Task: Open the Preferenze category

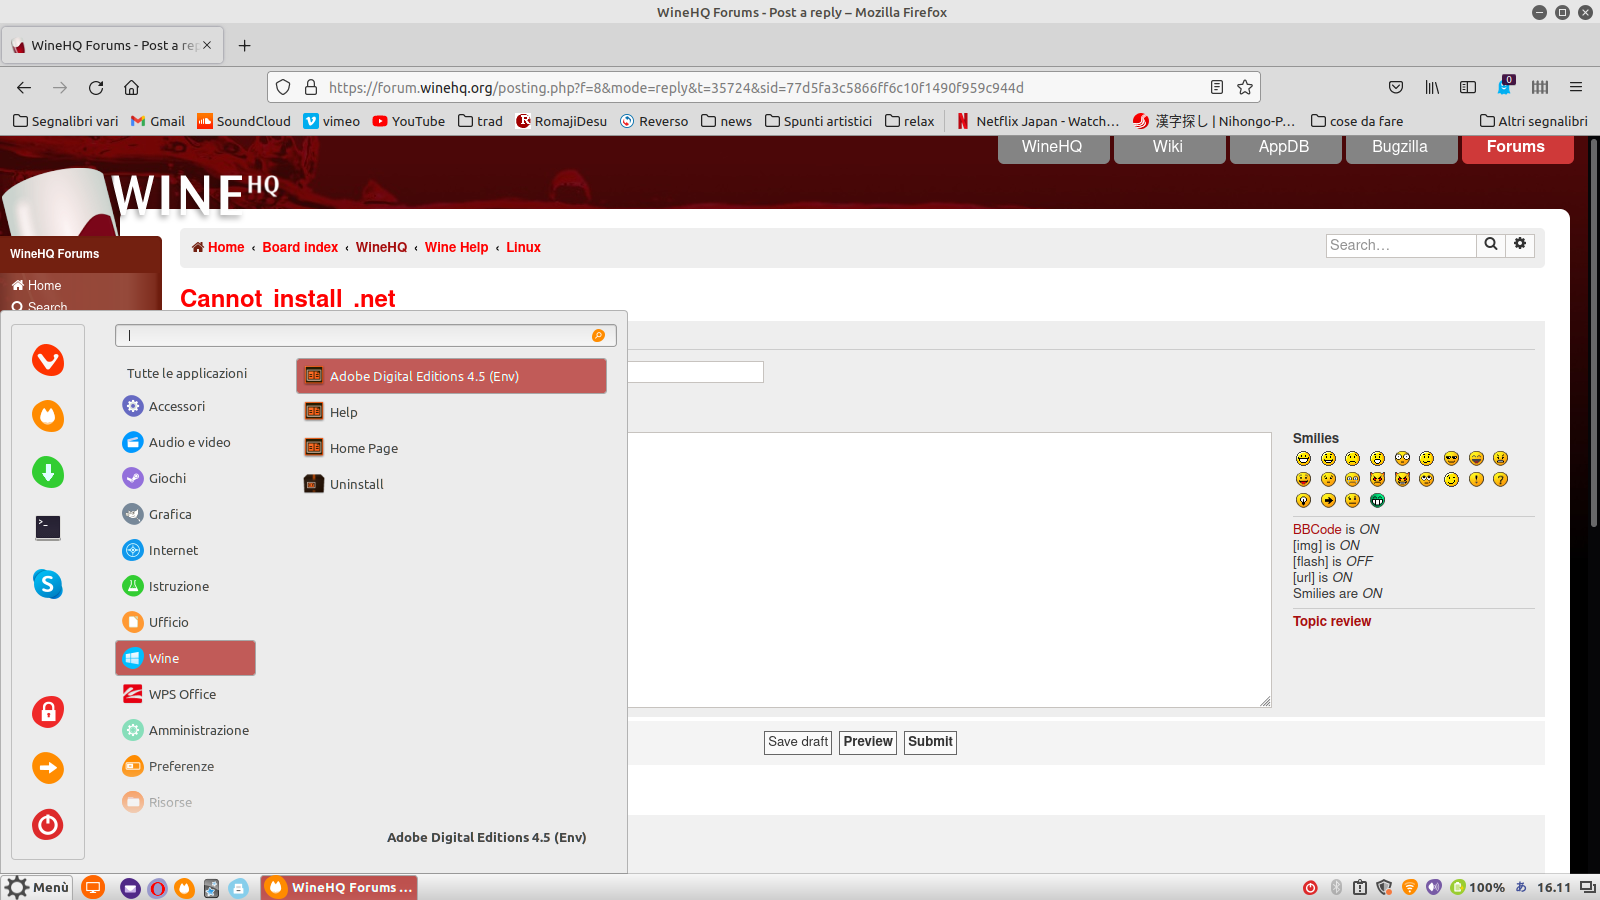Action: (x=186, y=766)
